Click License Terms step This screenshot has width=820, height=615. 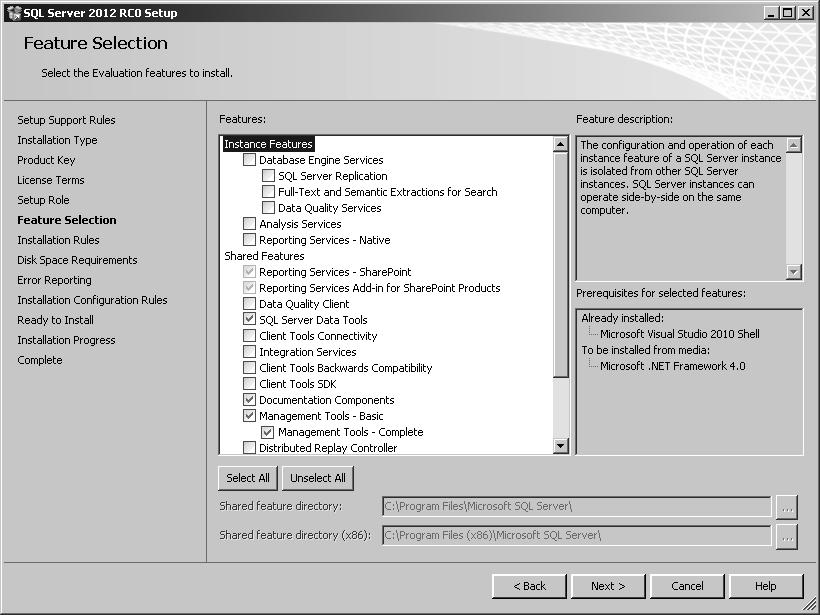click(51, 180)
